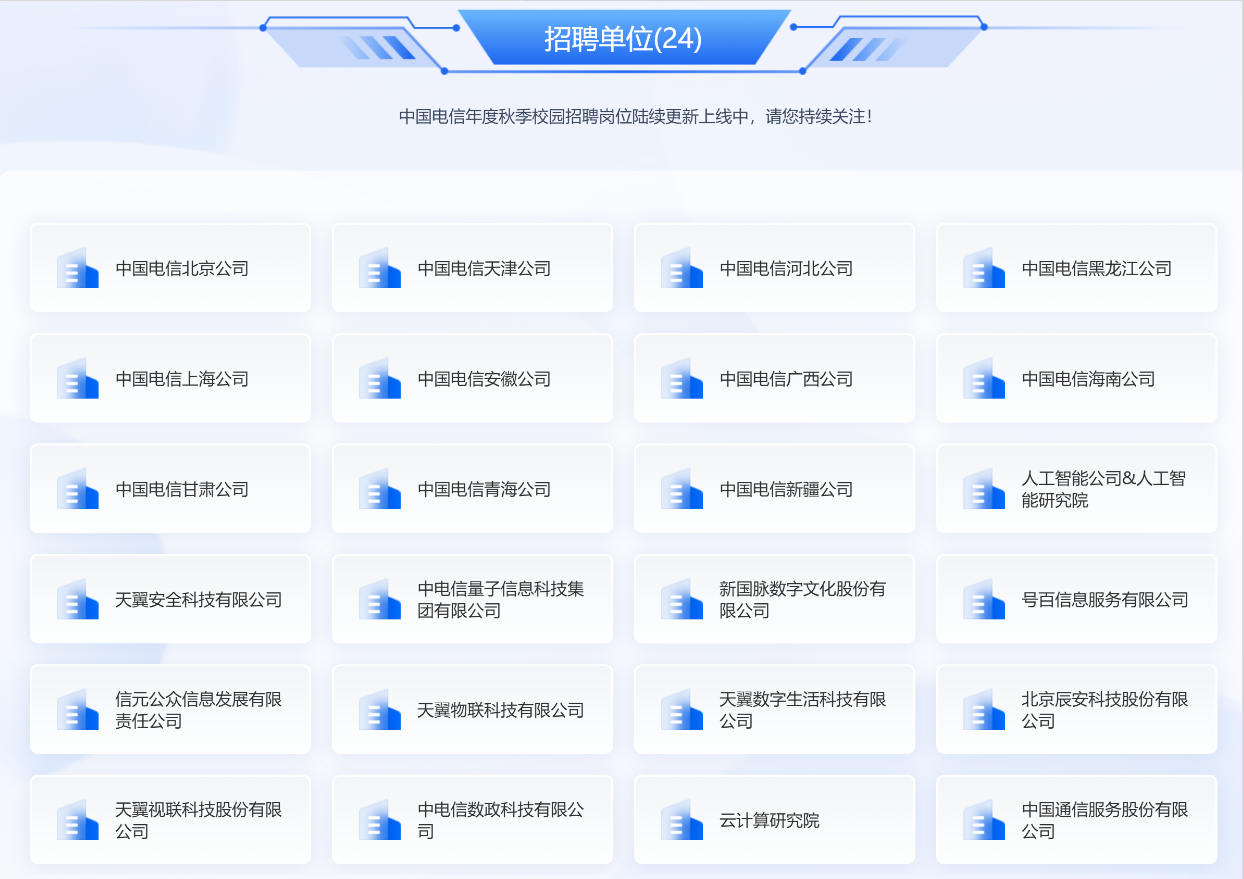
Task: Open 中国通信服务股份有限公司 text link
Action: click(1105, 820)
